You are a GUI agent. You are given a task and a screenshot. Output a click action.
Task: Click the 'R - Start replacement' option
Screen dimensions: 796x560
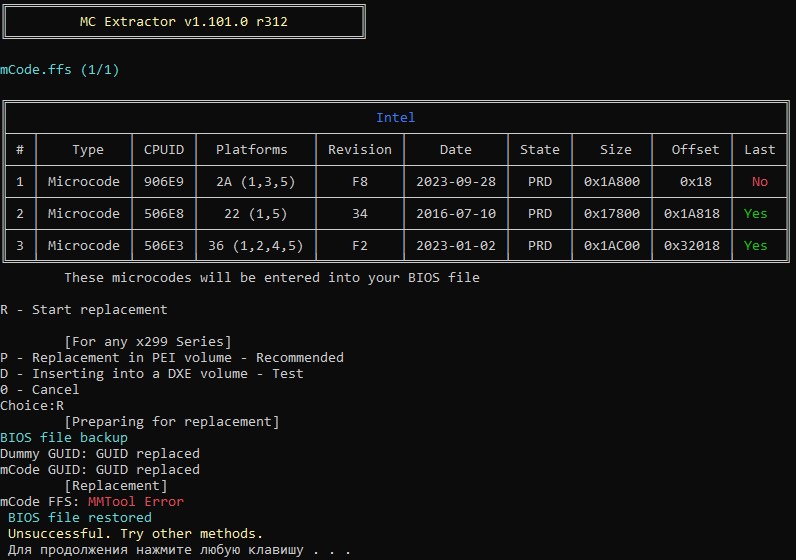(x=84, y=310)
